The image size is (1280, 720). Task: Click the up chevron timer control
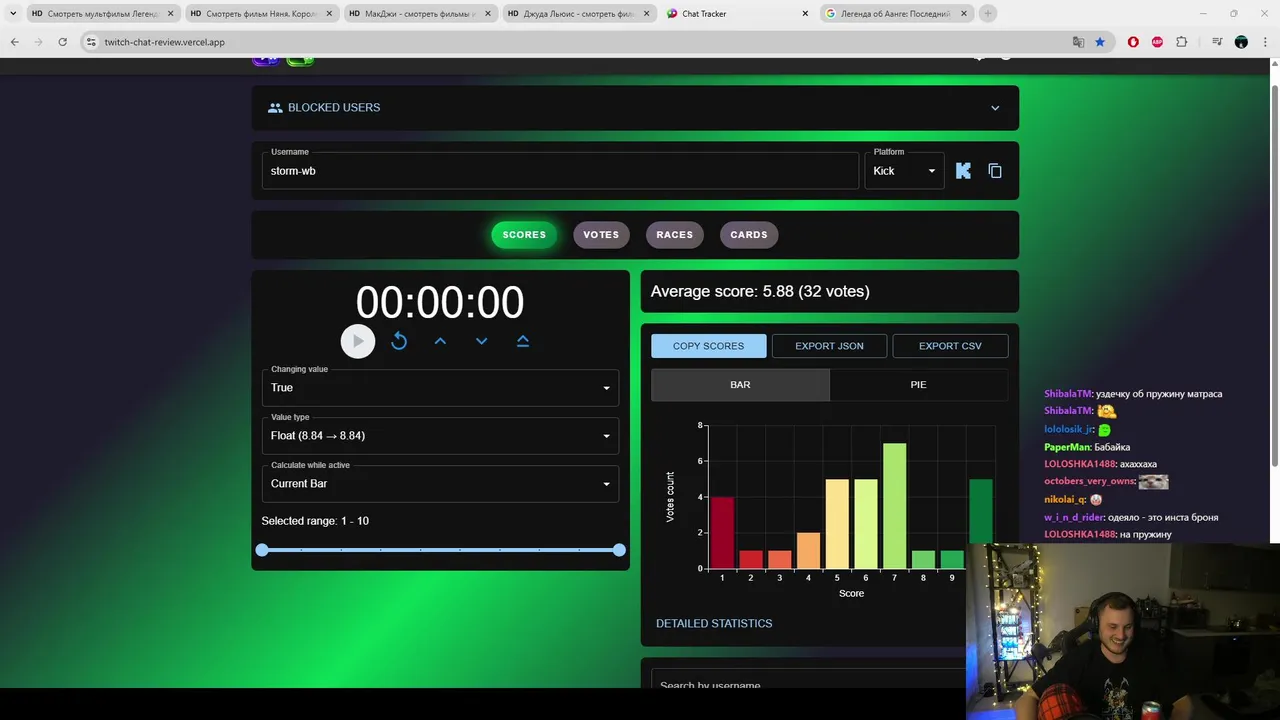440,341
